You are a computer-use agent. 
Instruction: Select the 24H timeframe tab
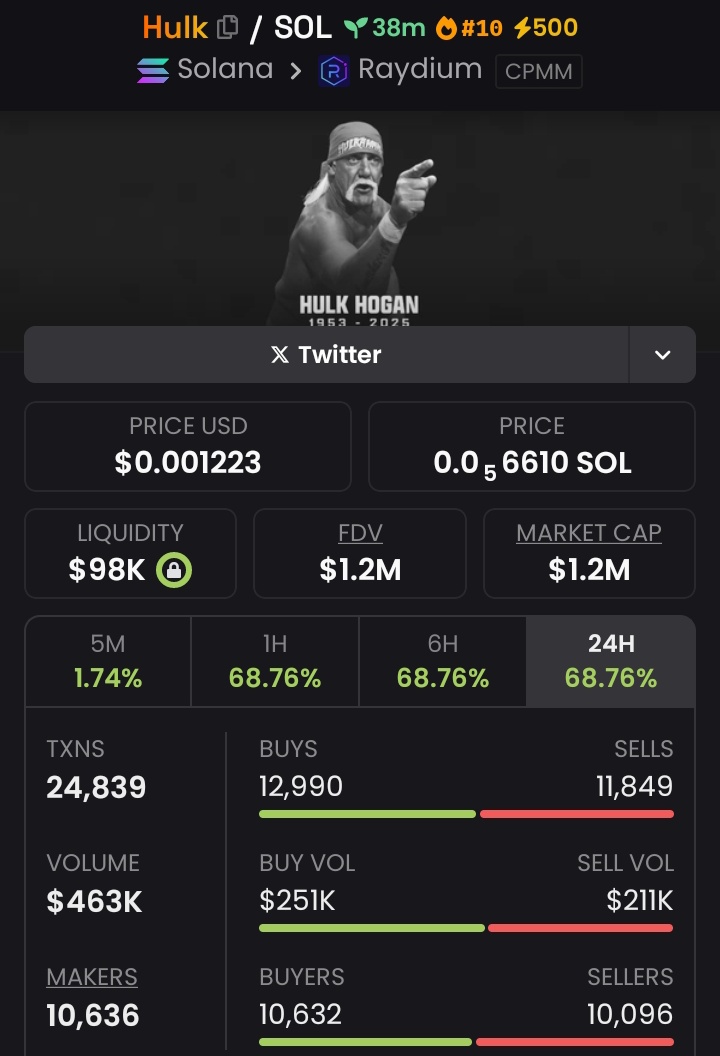pyautogui.click(x=610, y=661)
